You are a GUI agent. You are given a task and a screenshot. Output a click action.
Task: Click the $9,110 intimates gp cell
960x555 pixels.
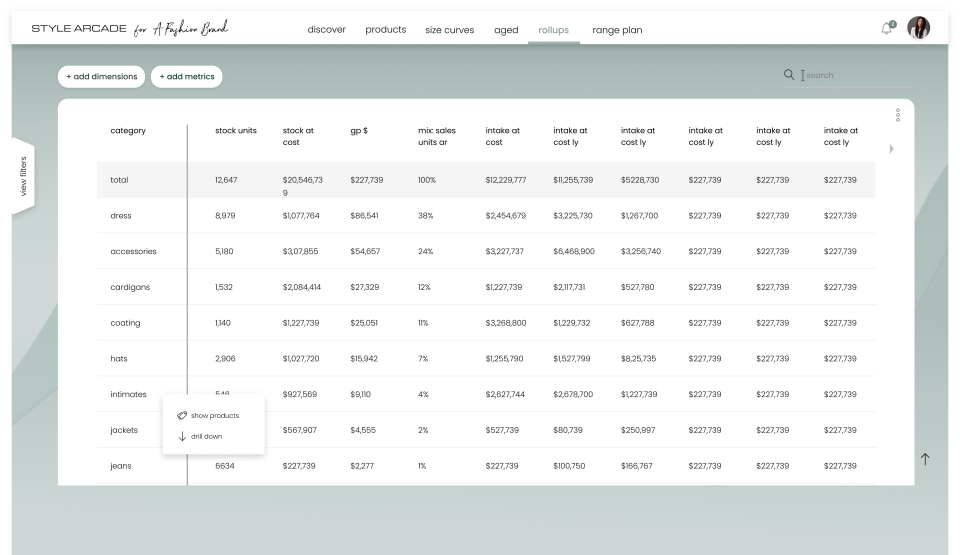pyautogui.click(x=360, y=394)
